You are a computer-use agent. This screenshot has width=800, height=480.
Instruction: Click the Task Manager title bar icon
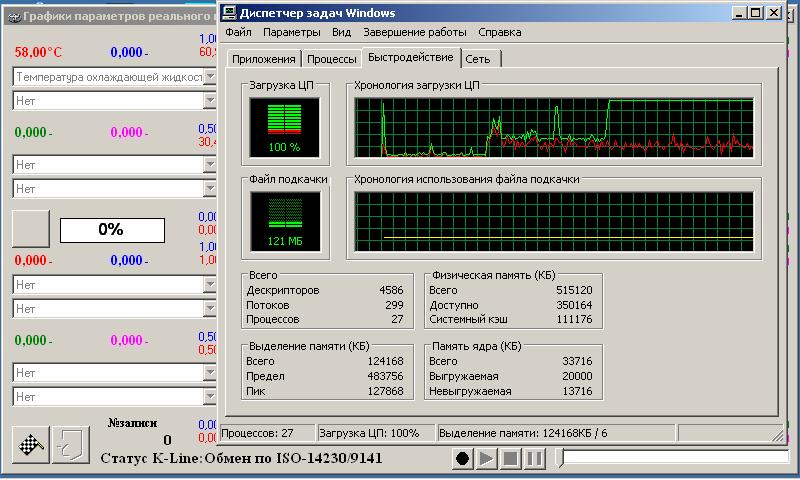(x=230, y=13)
